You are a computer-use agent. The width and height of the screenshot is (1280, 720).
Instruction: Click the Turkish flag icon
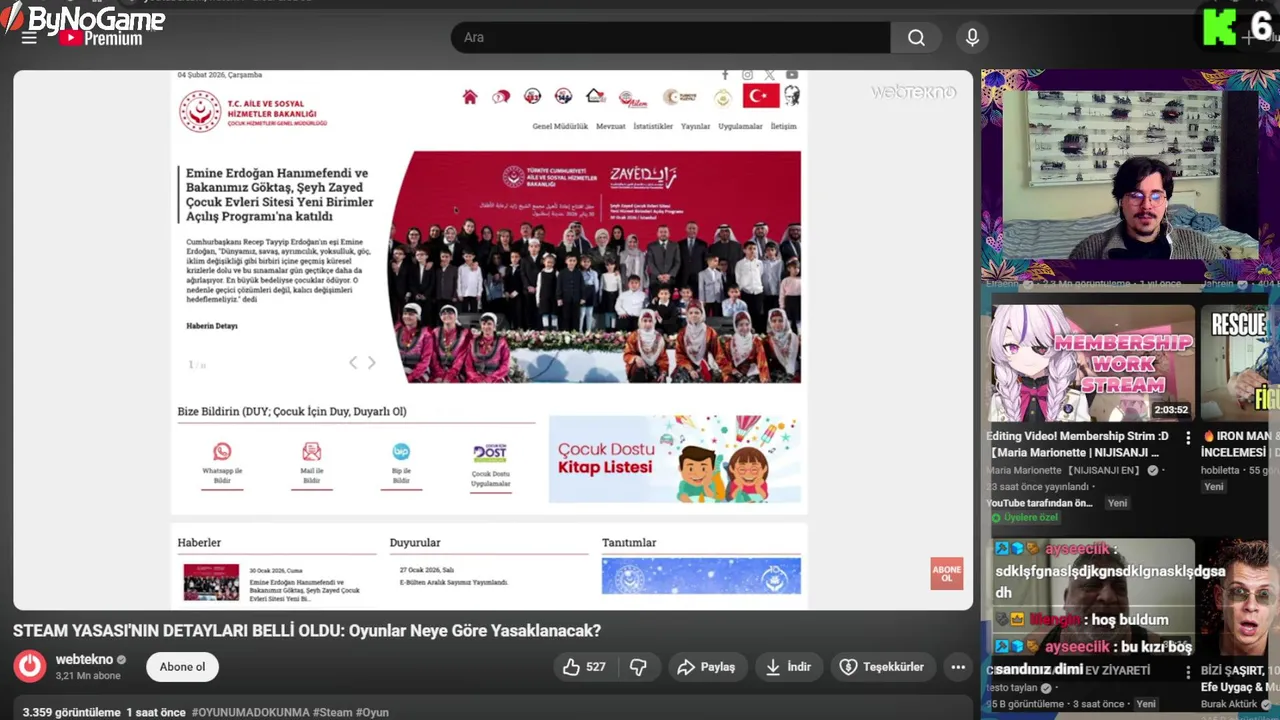[761, 96]
